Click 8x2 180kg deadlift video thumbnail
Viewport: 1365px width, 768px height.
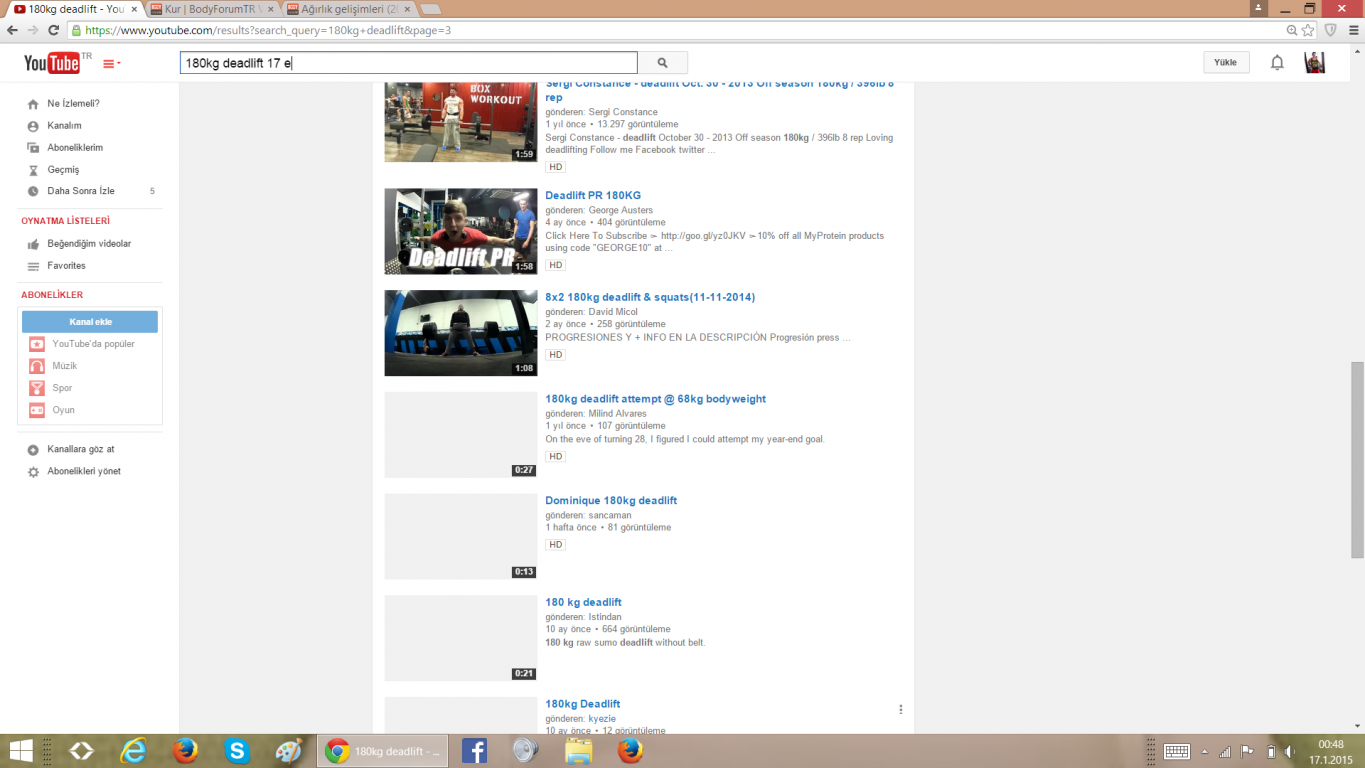click(461, 333)
